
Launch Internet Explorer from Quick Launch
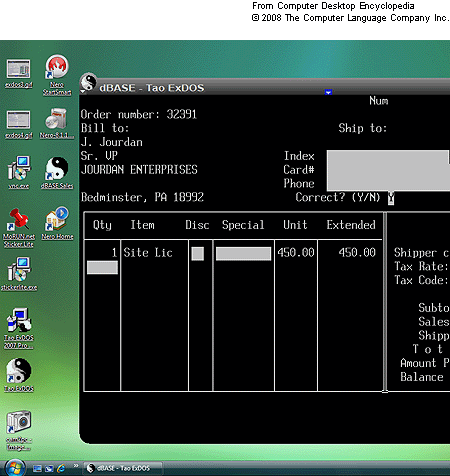pyautogui.click(x=61, y=468)
